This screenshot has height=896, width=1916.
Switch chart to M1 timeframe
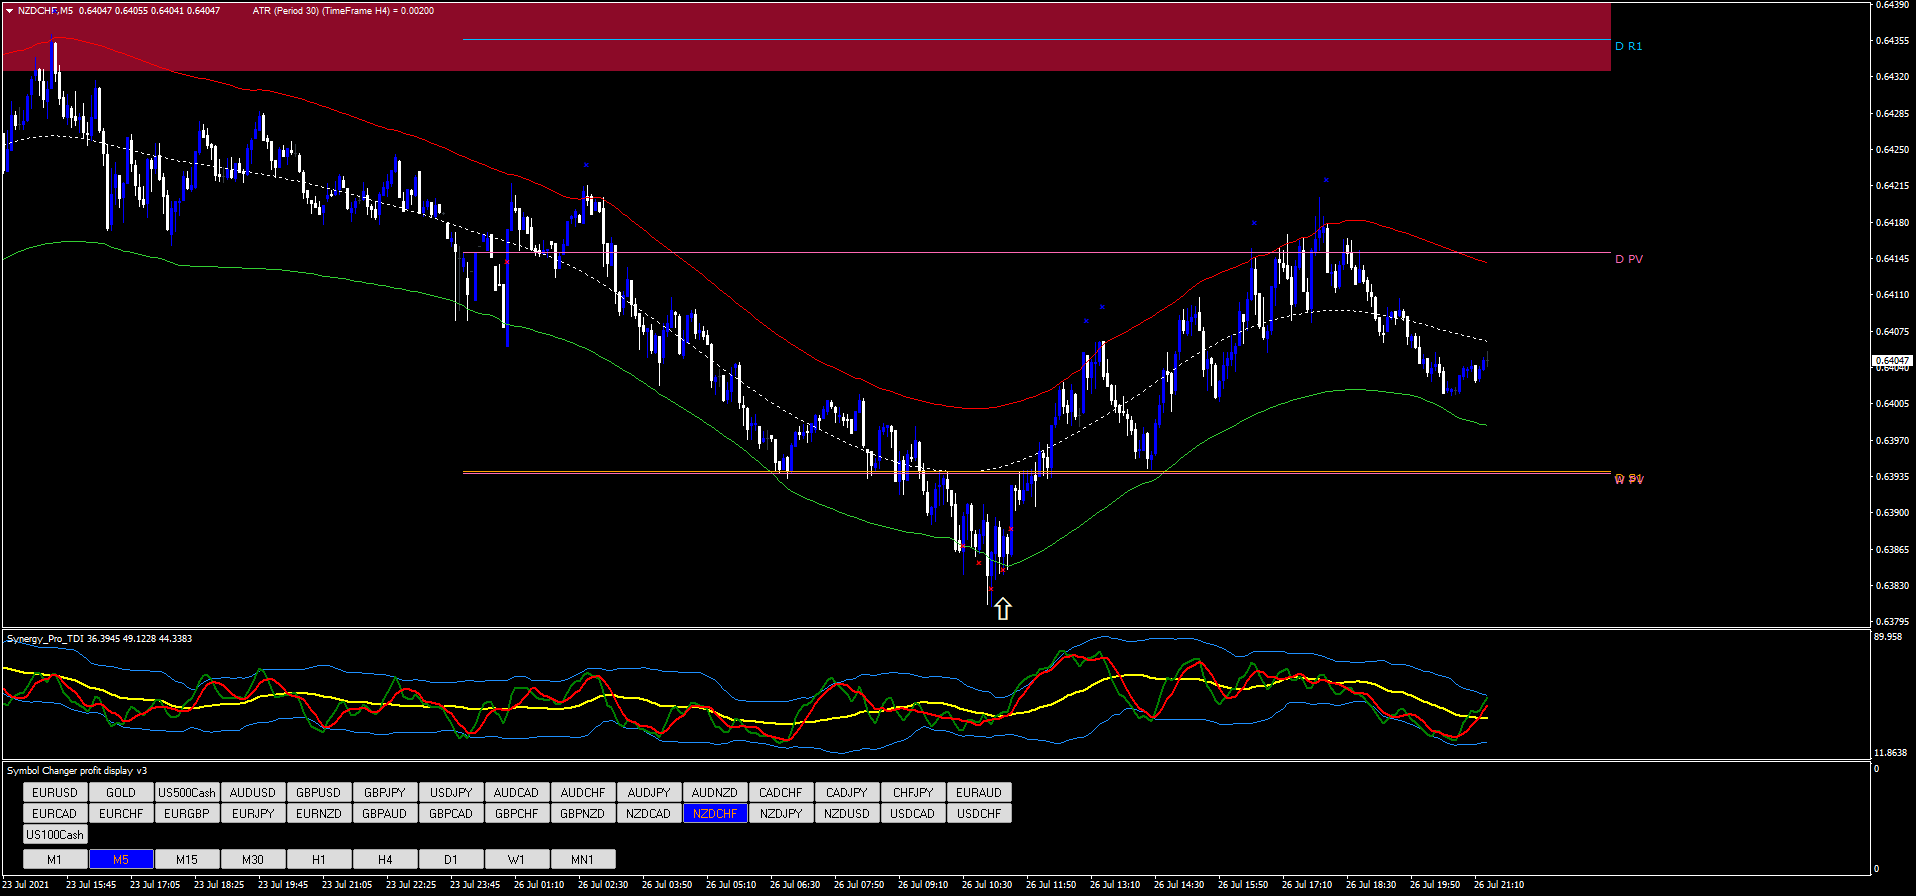[x=55, y=859]
